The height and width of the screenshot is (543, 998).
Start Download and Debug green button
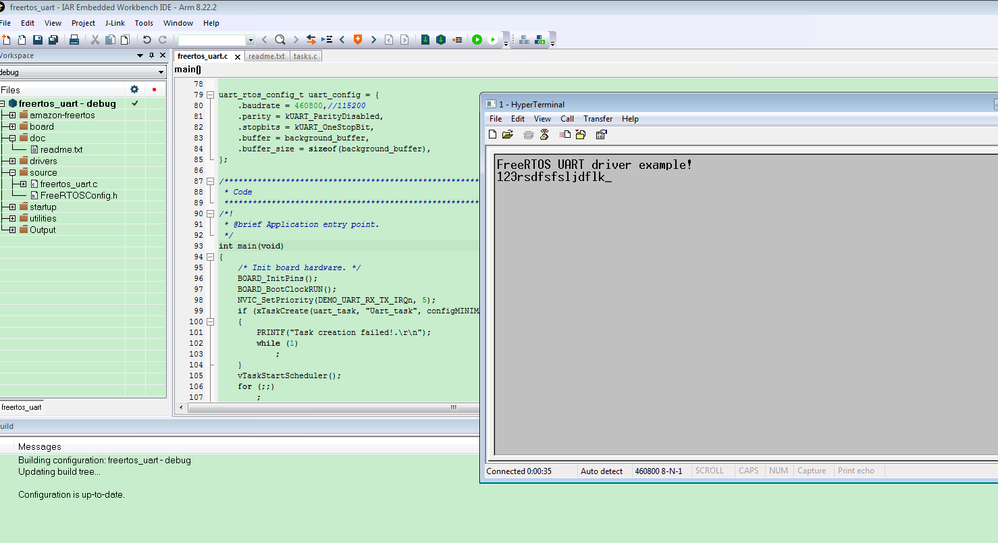[477, 39]
